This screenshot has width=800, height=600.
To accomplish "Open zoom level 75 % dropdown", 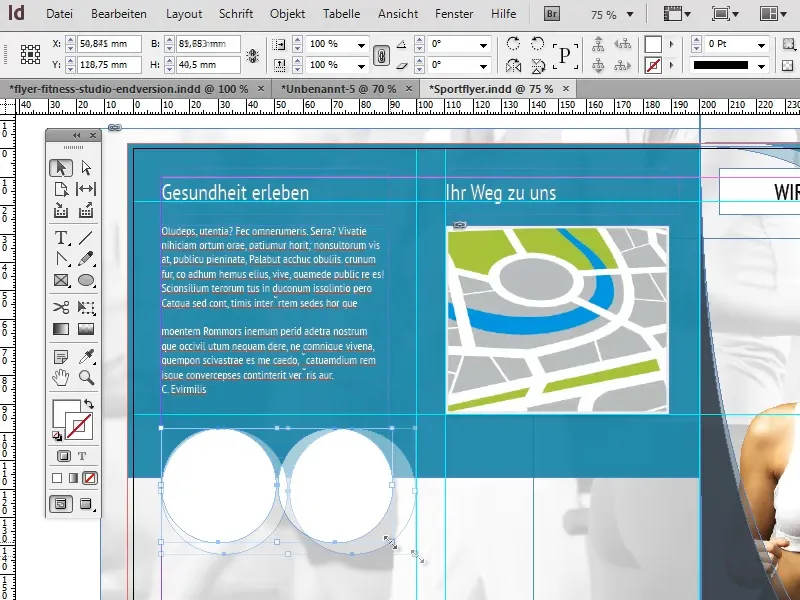I will tap(630, 15).
